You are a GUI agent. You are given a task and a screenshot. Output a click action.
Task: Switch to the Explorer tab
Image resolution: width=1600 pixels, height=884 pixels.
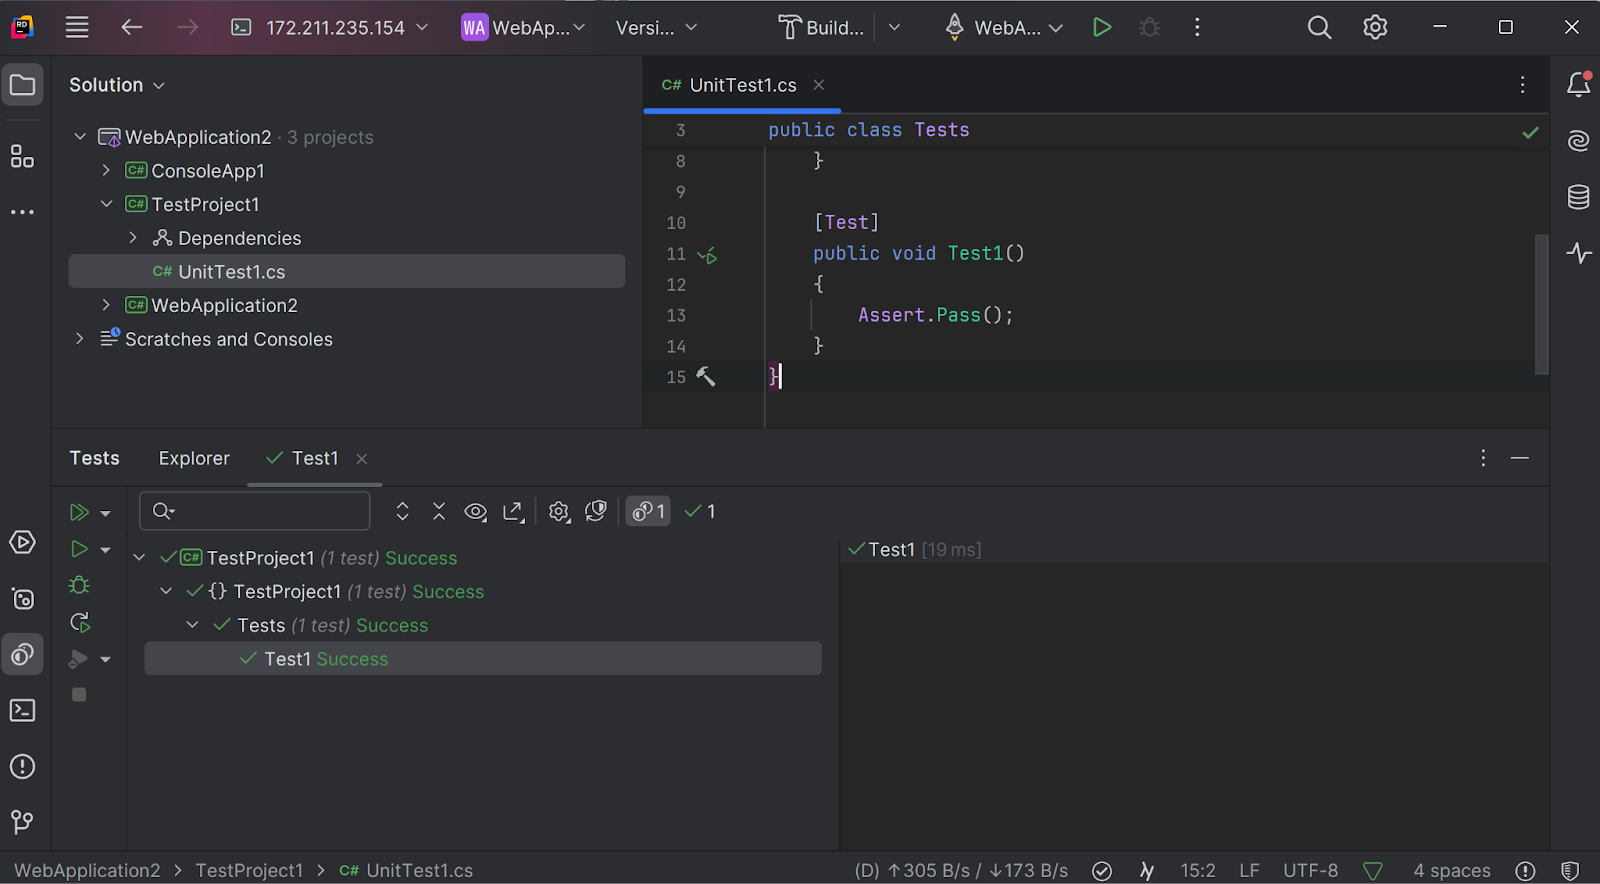point(194,458)
